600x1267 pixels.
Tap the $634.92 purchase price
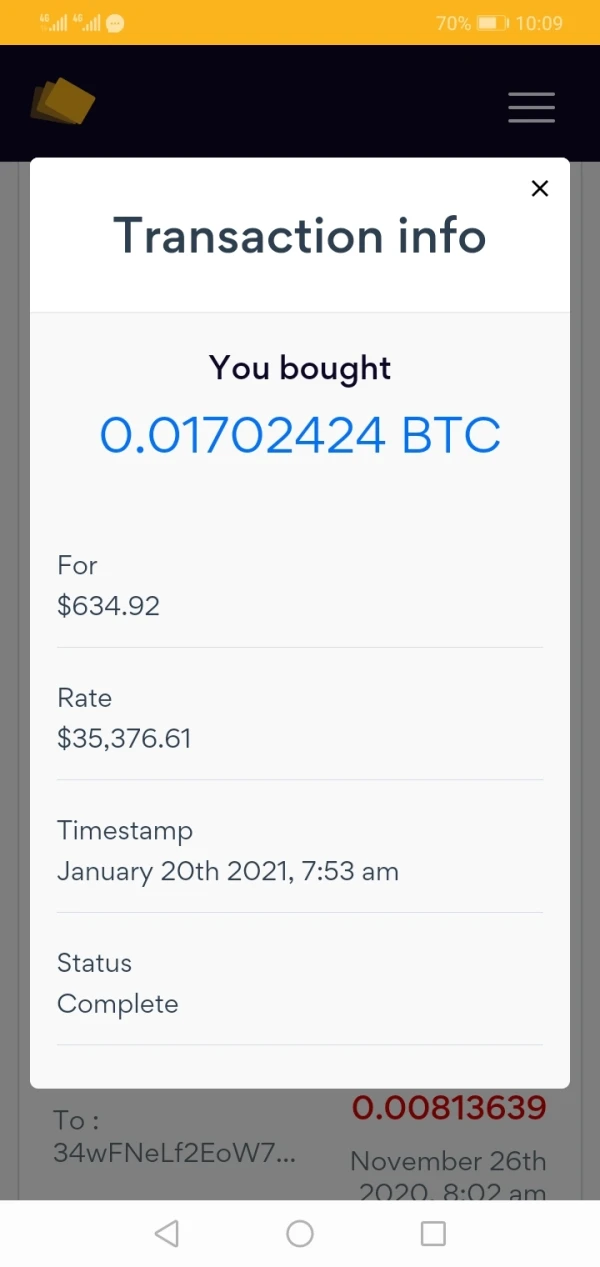108,606
